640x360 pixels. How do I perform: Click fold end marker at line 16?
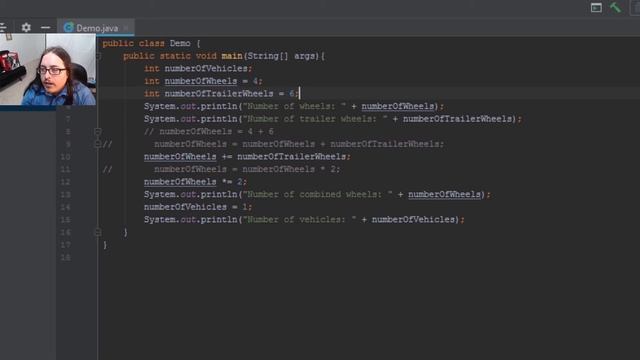[98, 232]
